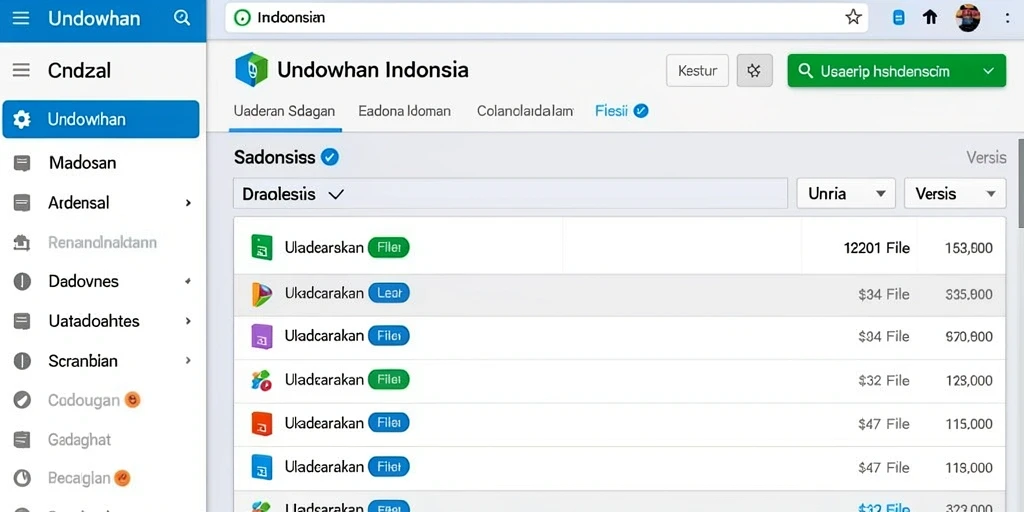1024x512 pixels.
Task: Click the 970,800 value
Action: (968, 337)
